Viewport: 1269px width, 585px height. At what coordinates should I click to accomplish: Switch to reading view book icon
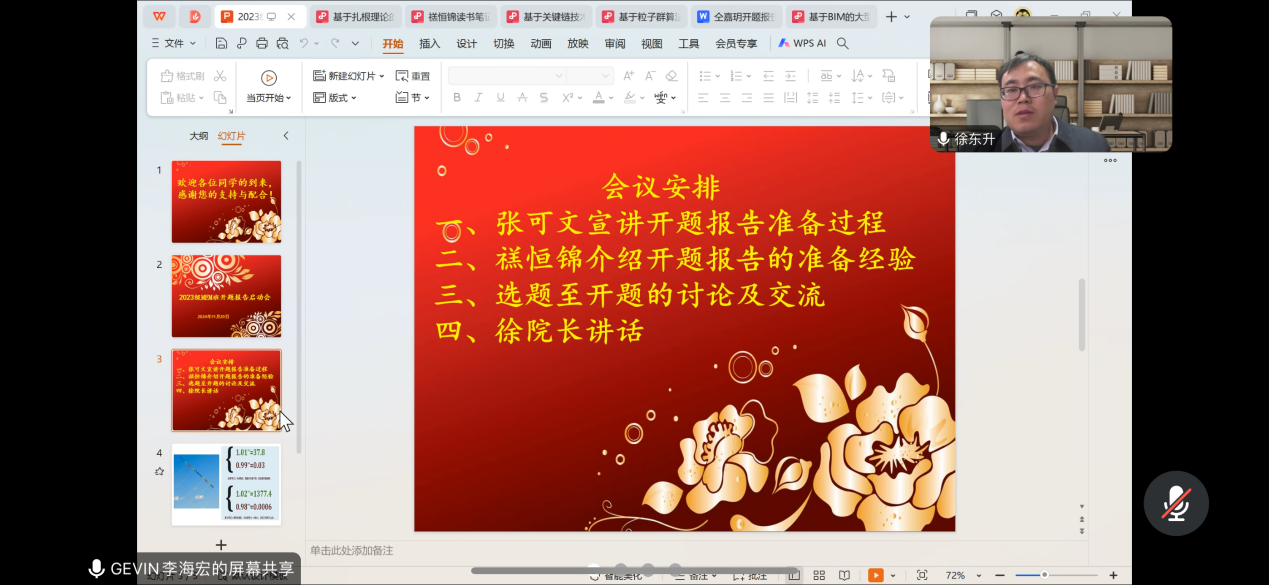(845, 575)
